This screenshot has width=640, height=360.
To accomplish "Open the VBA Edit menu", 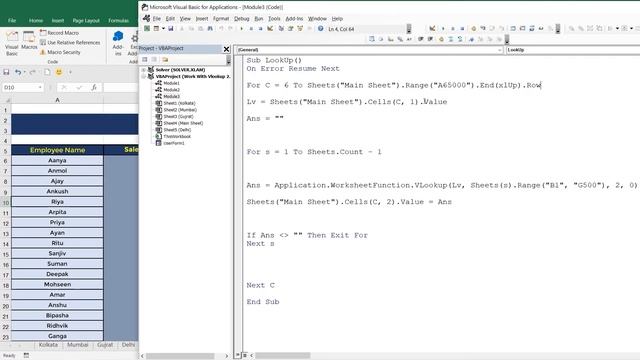I will click(x=170, y=19).
